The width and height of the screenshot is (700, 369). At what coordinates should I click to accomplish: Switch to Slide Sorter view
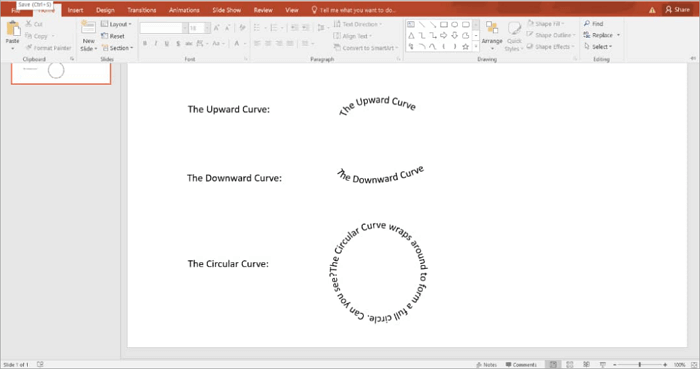click(x=570, y=365)
